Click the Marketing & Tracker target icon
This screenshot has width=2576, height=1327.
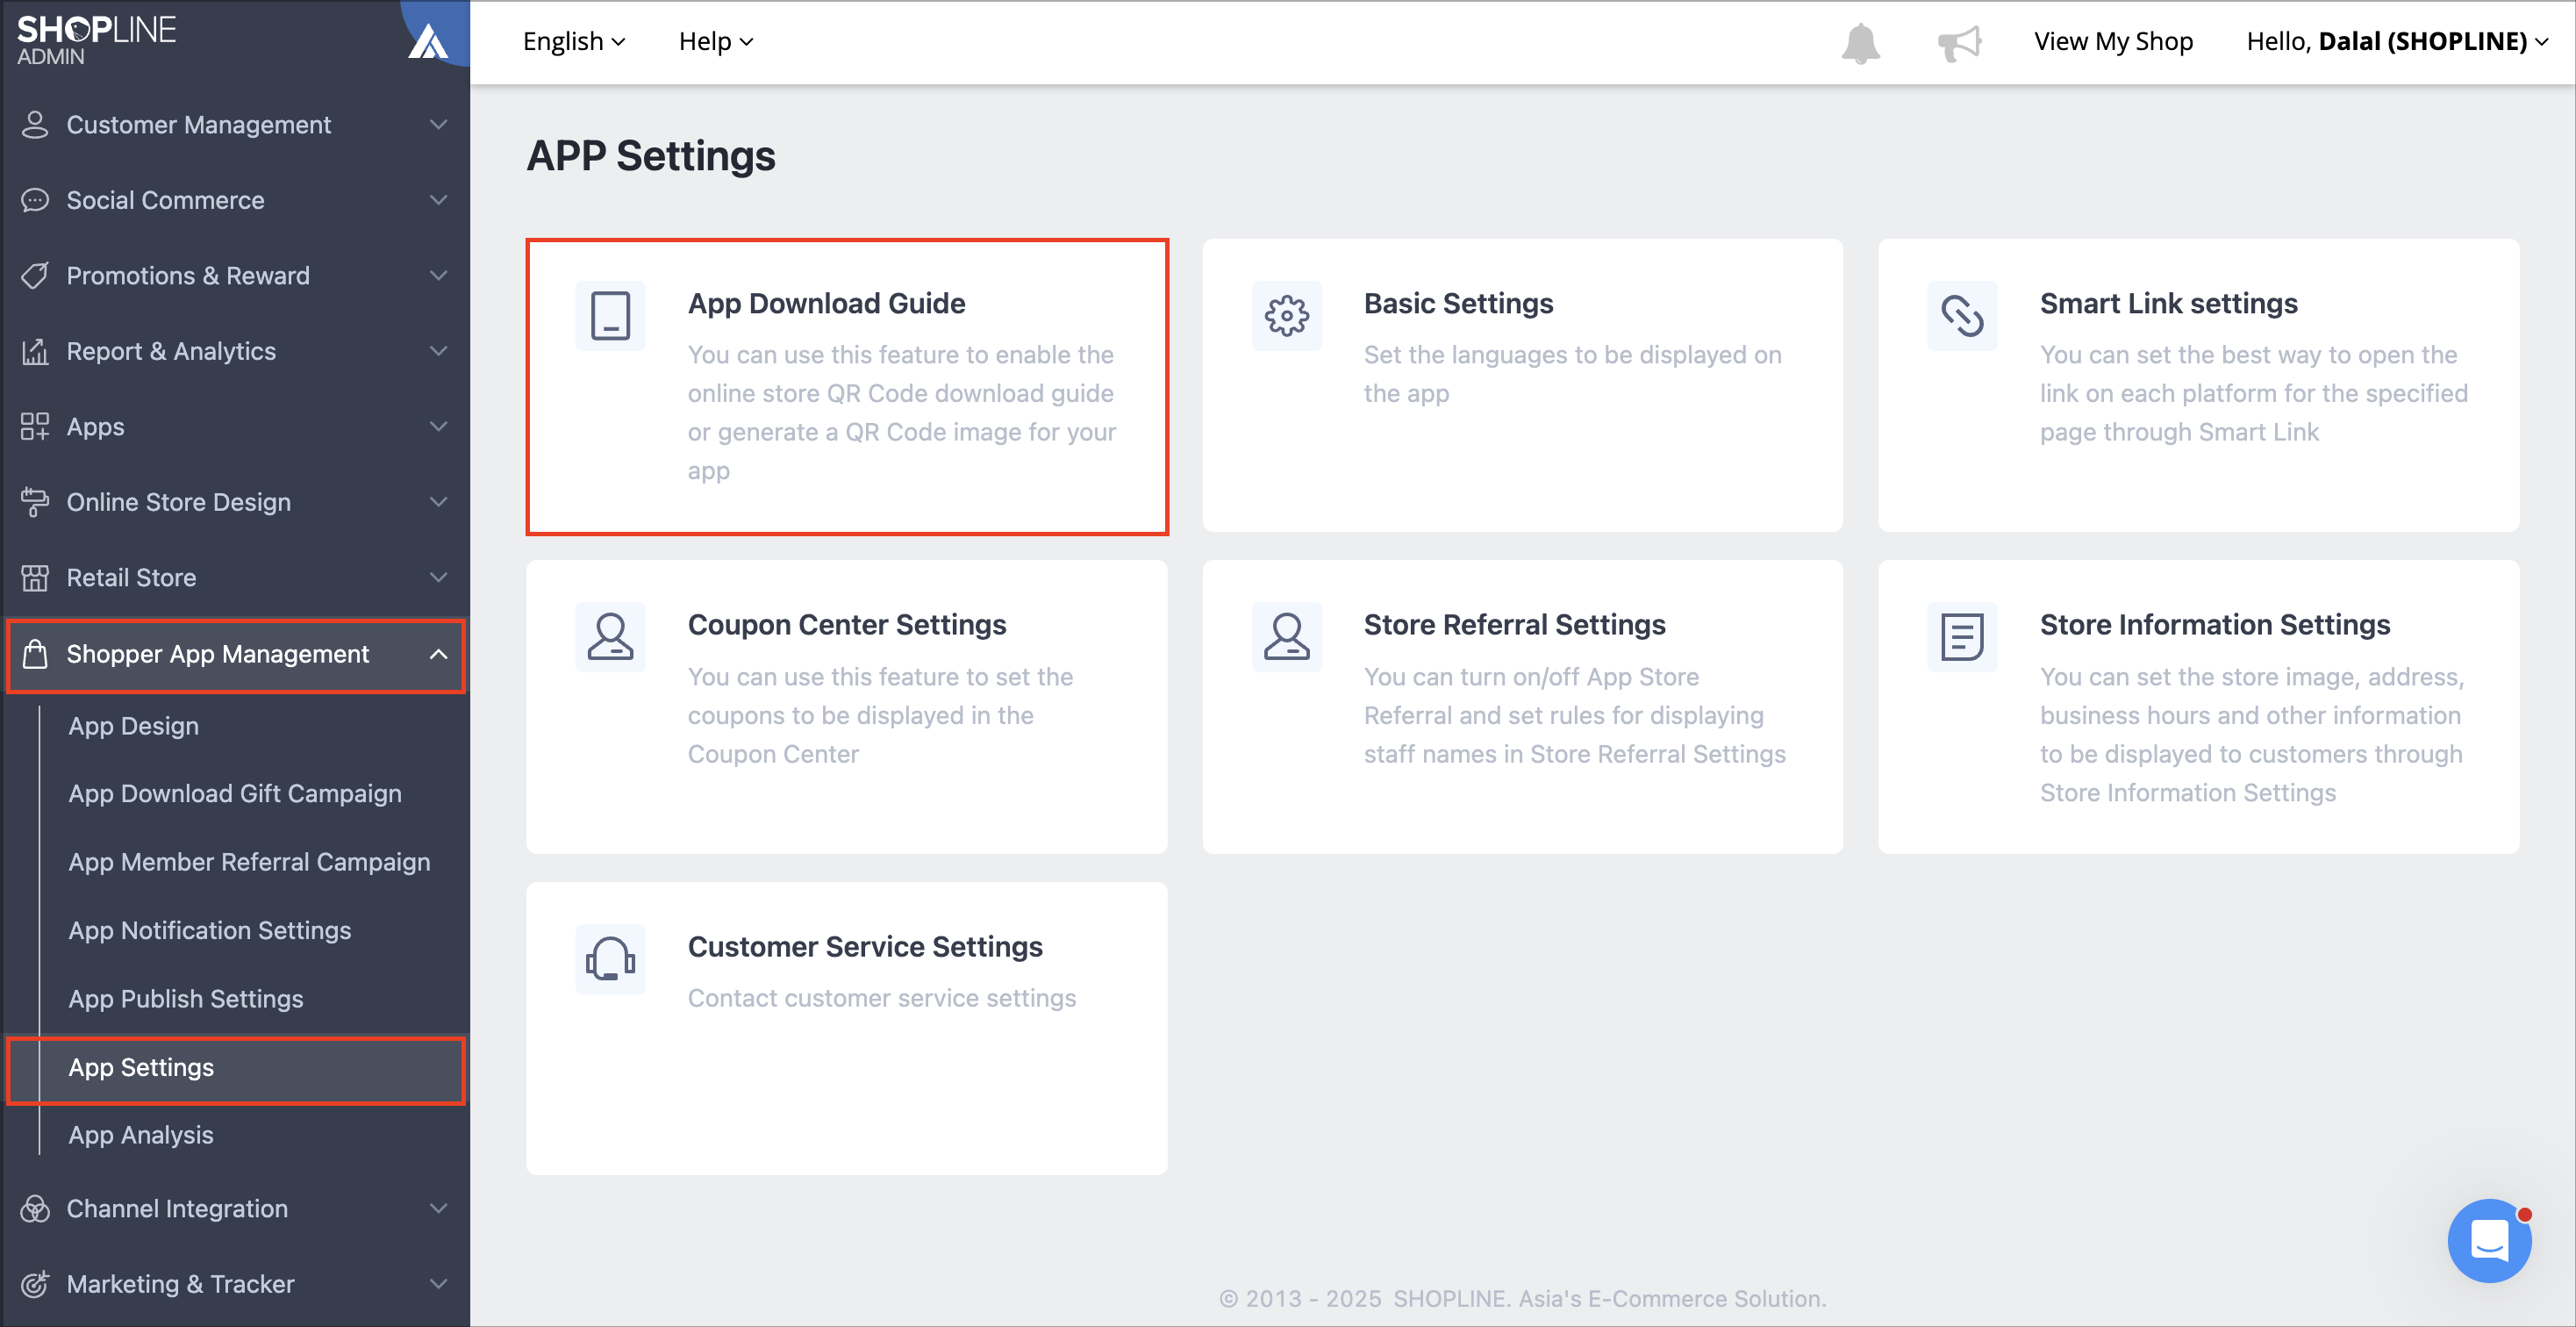[x=35, y=1284]
